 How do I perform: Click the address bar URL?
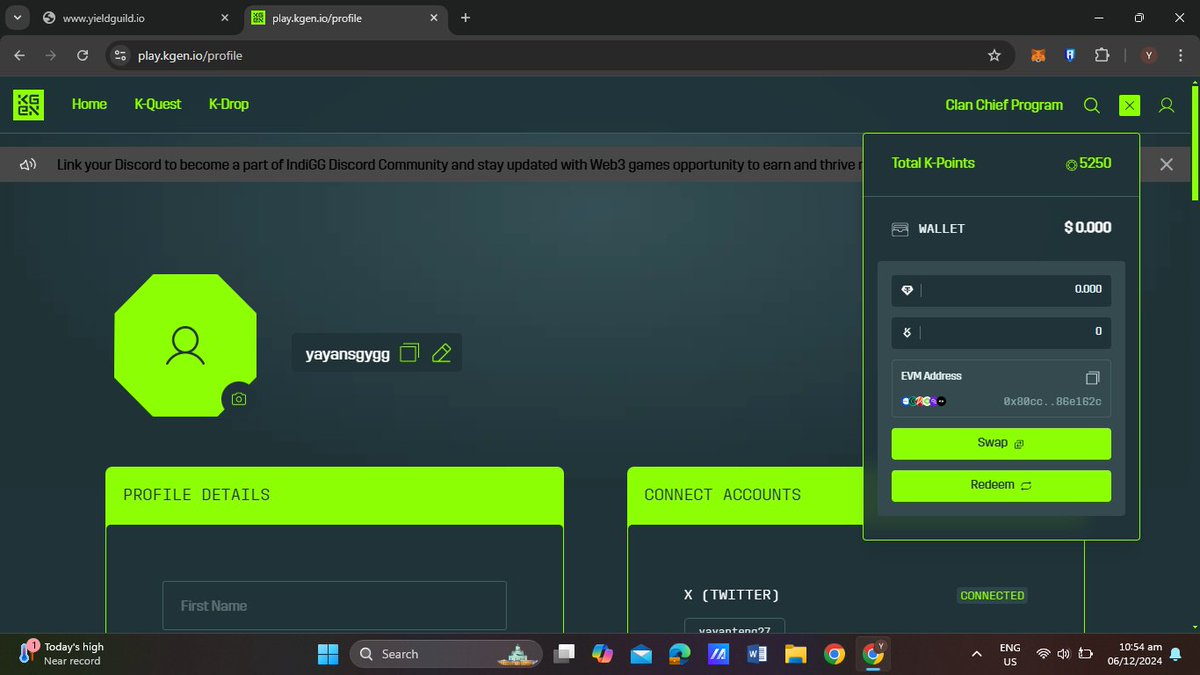pos(190,56)
